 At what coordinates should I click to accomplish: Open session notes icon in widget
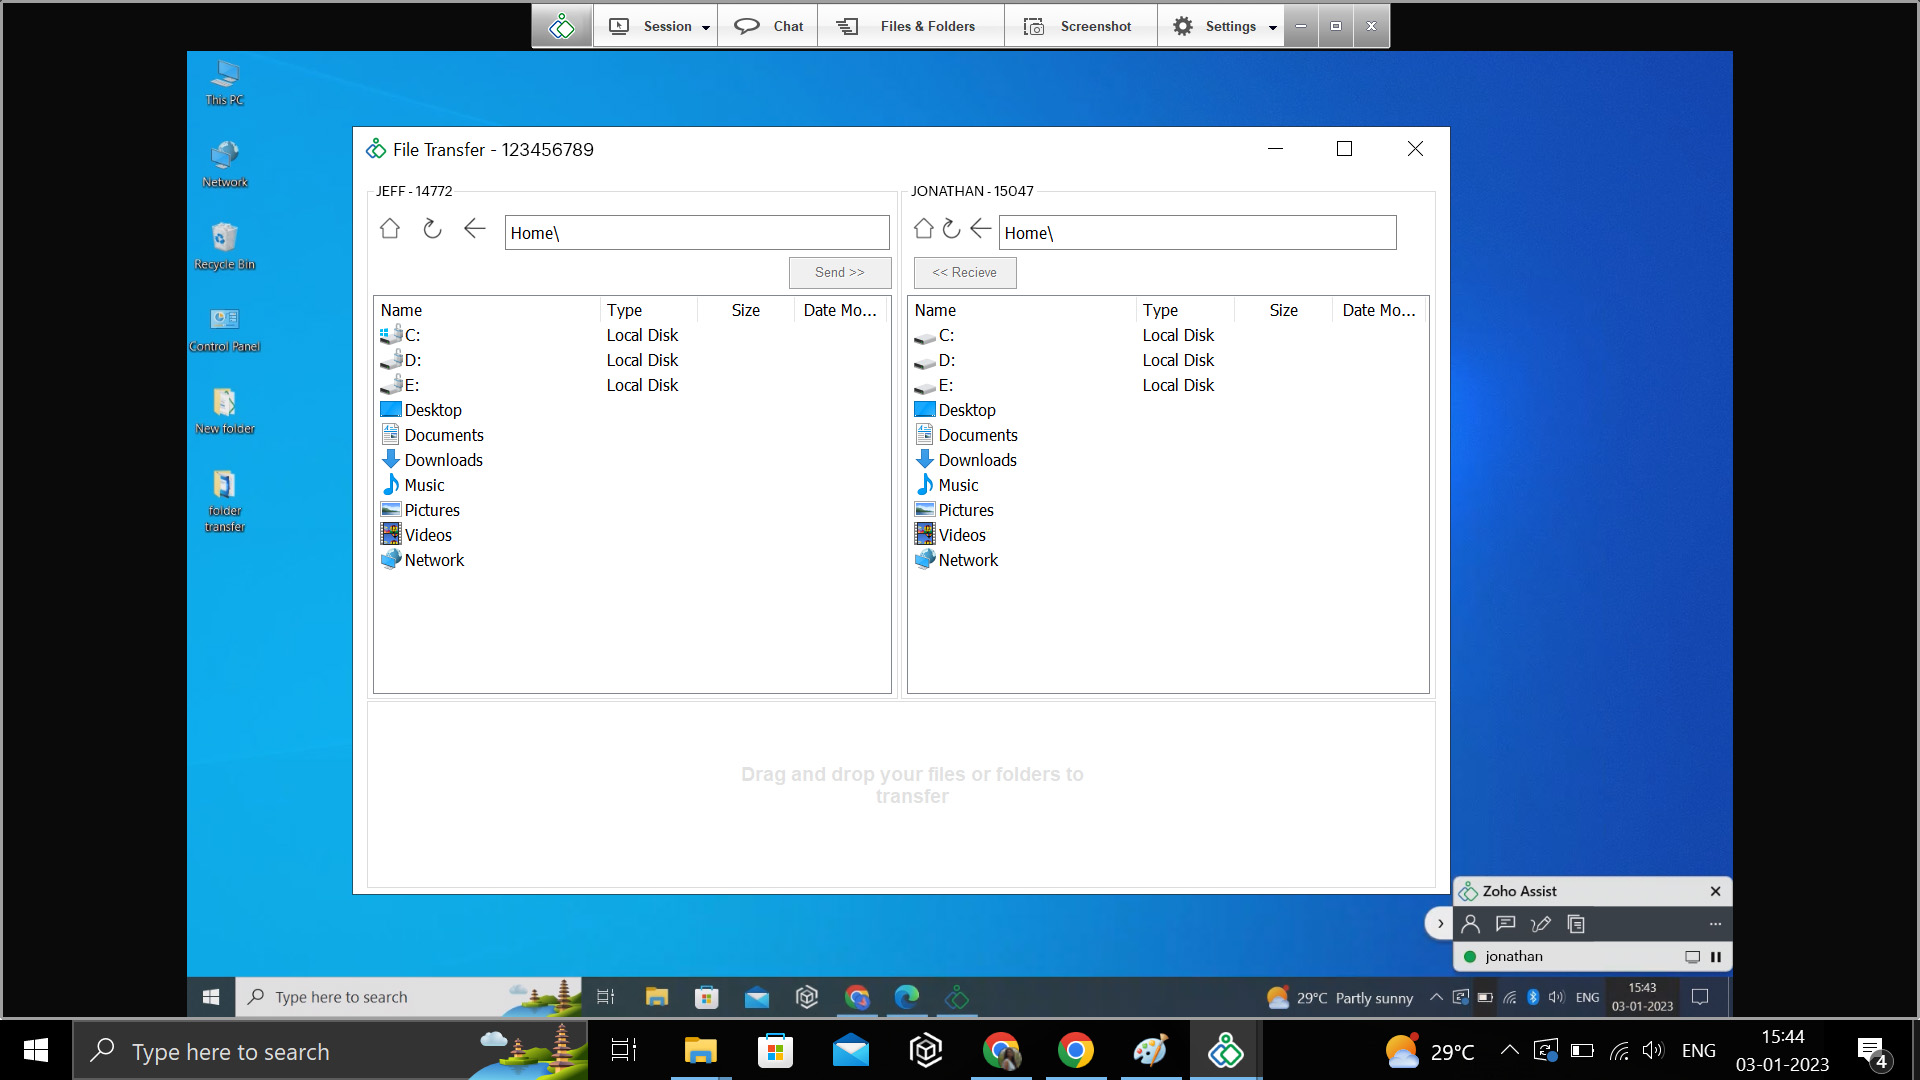click(x=1576, y=924)
